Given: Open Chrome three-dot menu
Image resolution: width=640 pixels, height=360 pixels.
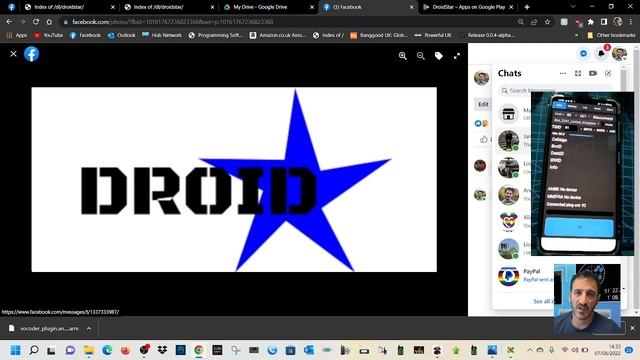Looking at the screenshot, I should pos(631,22).
